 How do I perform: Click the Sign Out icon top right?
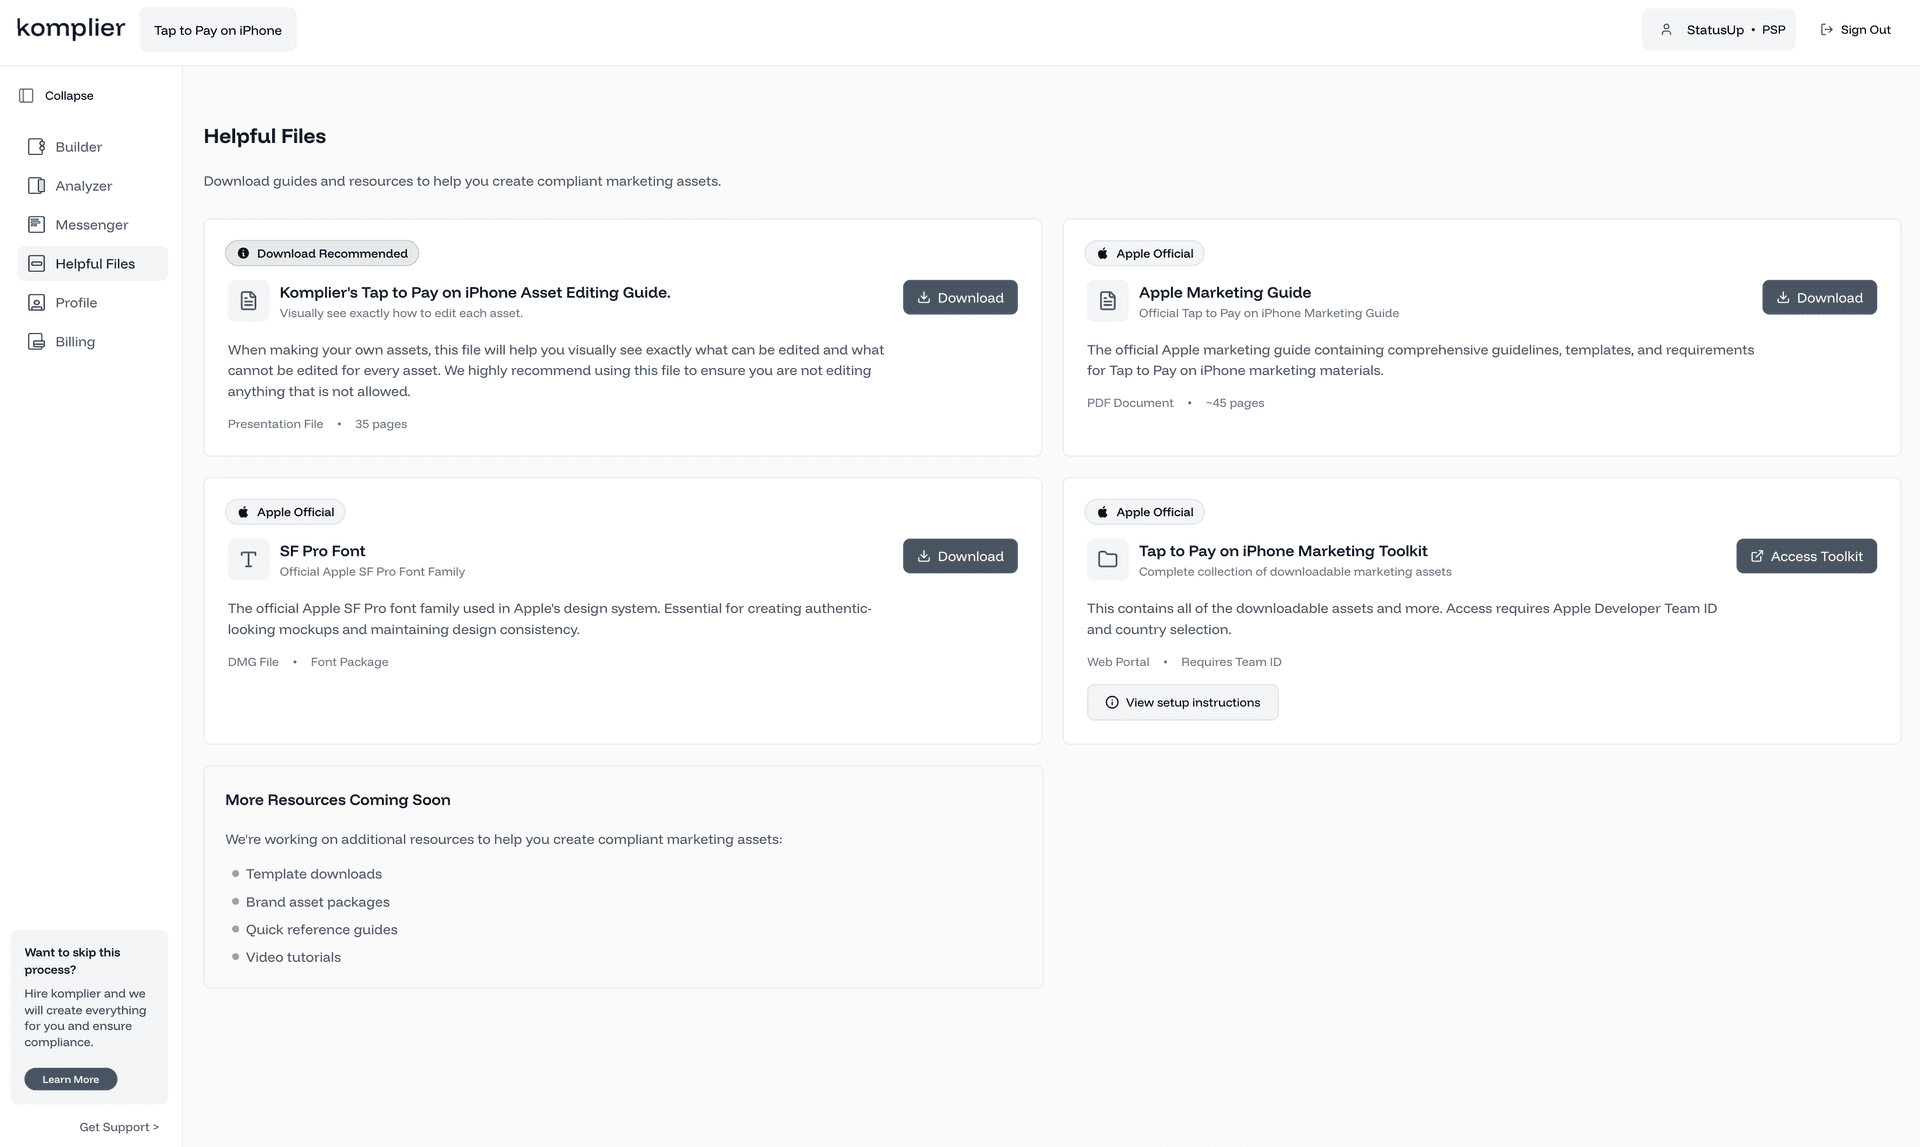1827,29
